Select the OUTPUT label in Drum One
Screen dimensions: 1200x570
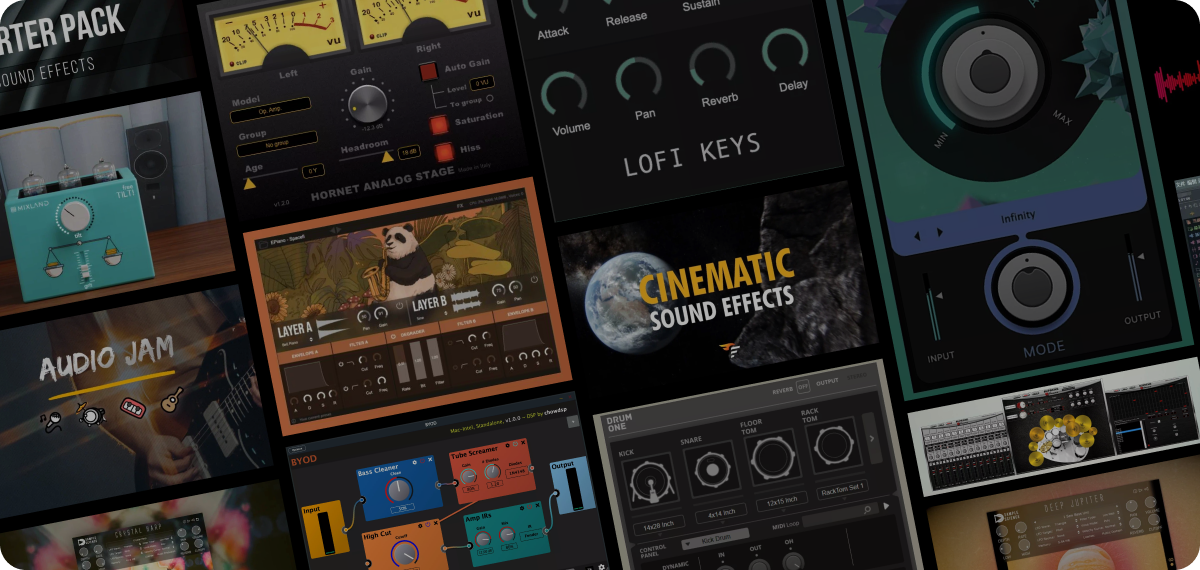tap(829, 381)
